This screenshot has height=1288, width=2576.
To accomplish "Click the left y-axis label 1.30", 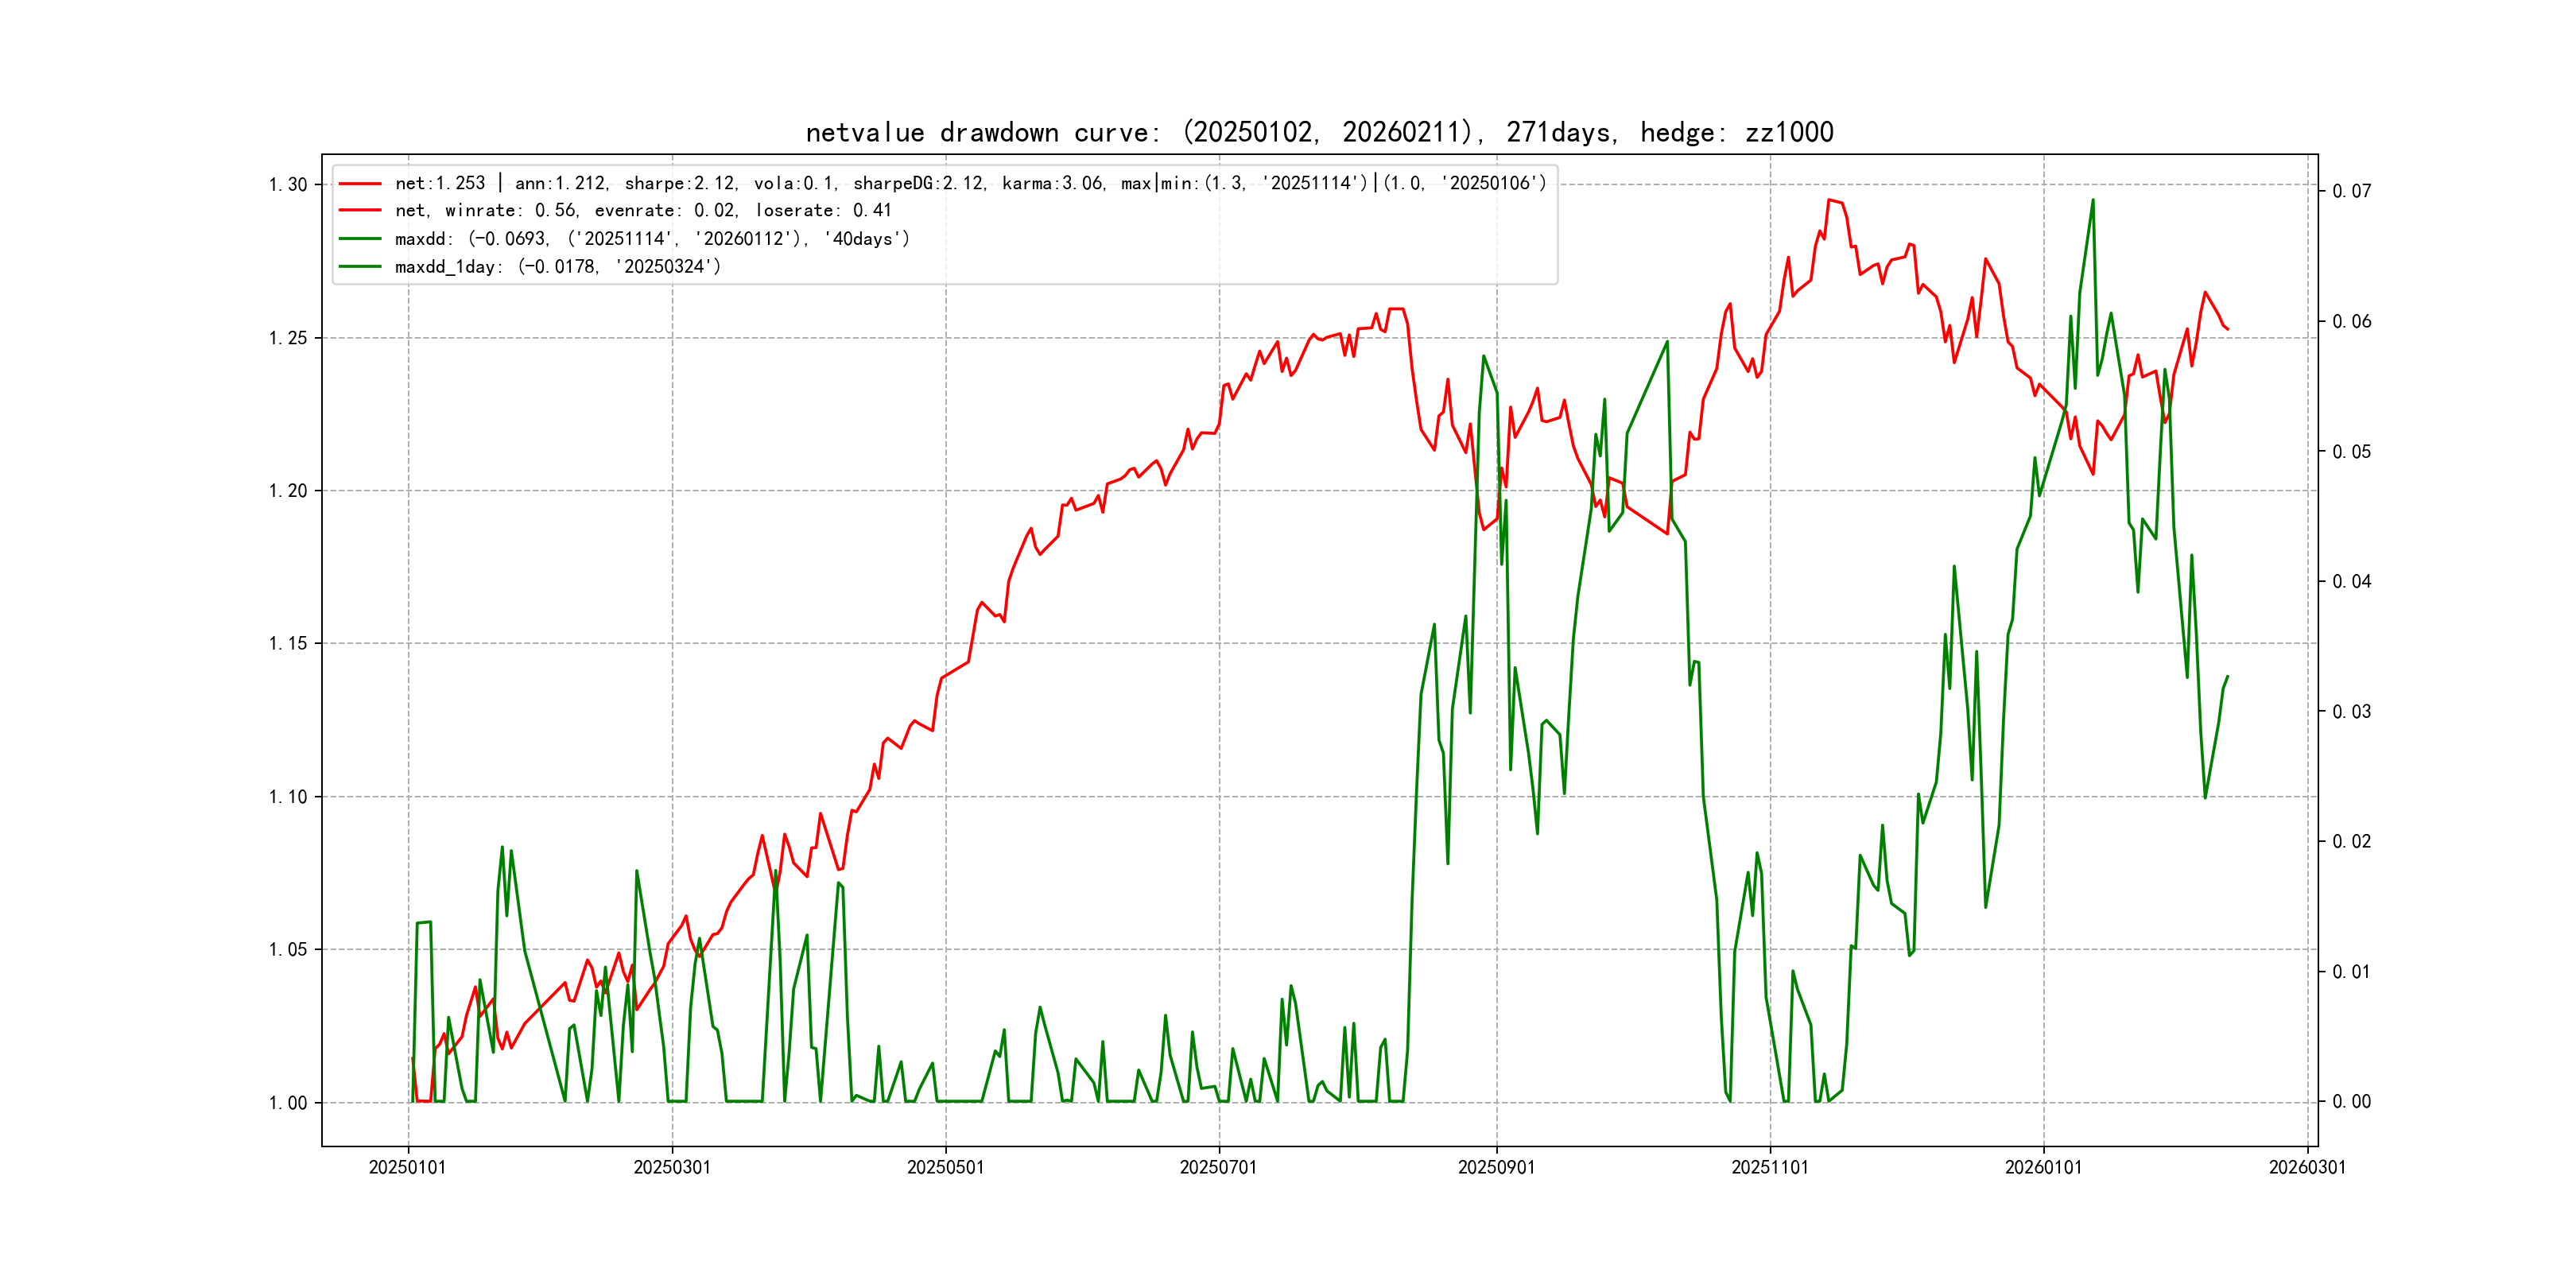I will (288, 185).
